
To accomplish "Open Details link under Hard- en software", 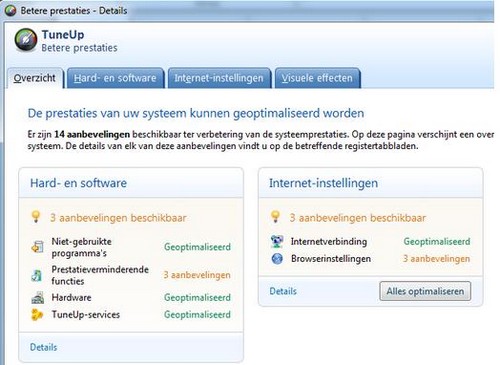I will 43,347.
